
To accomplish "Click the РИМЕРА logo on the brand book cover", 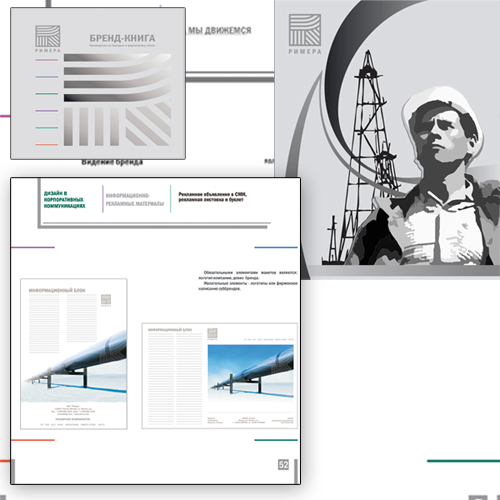I will pos(48,39).
